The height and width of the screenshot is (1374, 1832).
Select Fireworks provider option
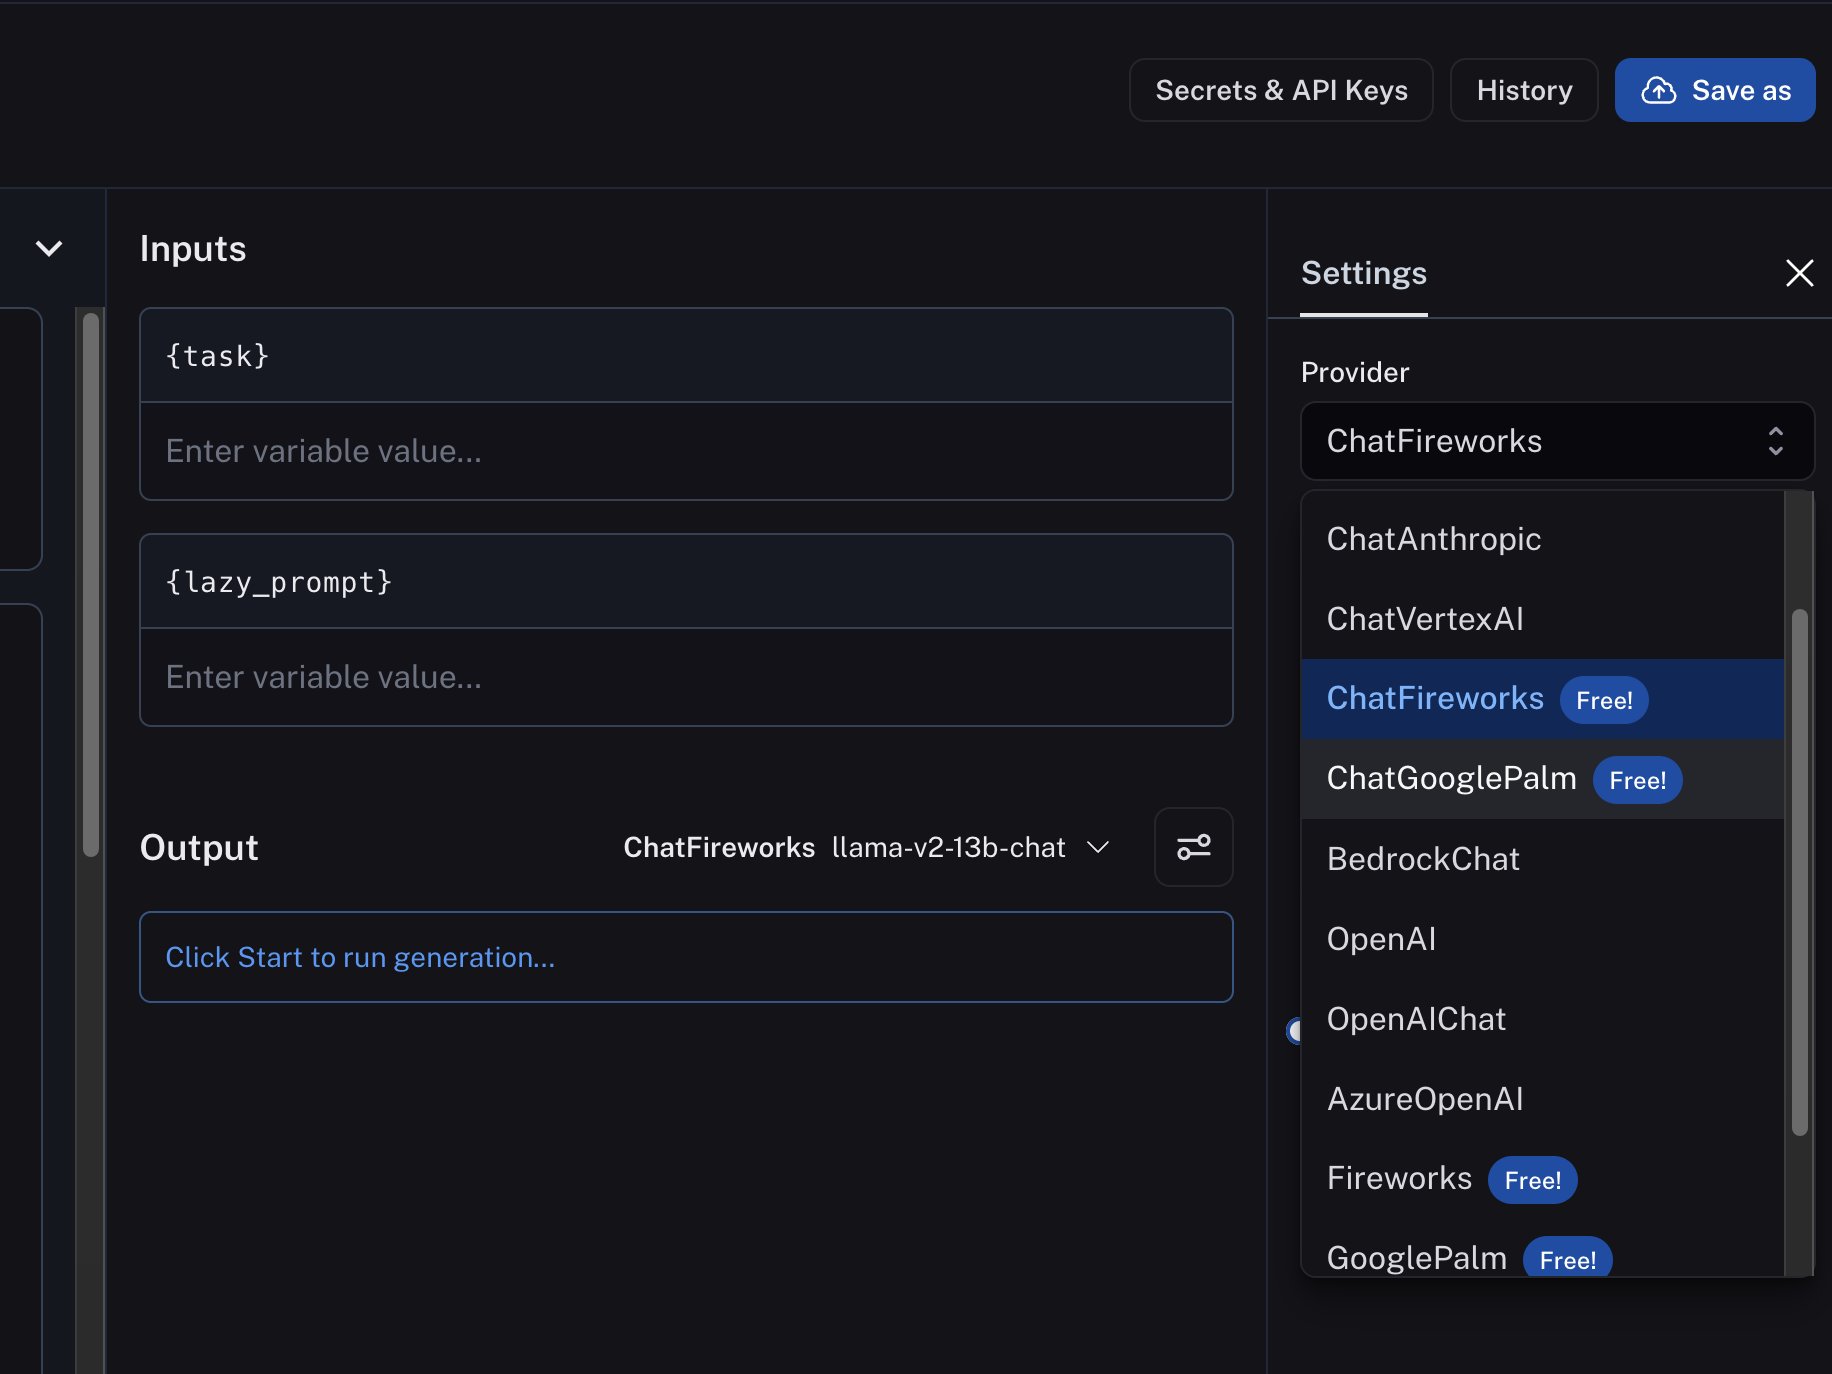[1542, 1179]
